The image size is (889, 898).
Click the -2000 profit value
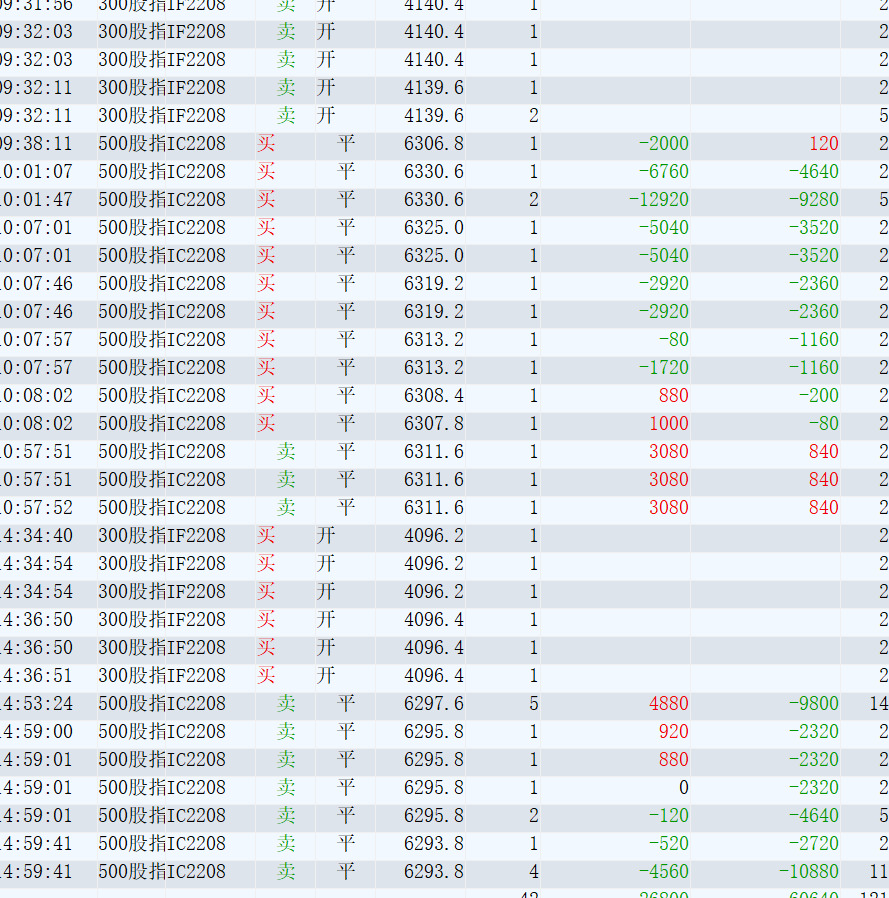[x=663, y=144]
